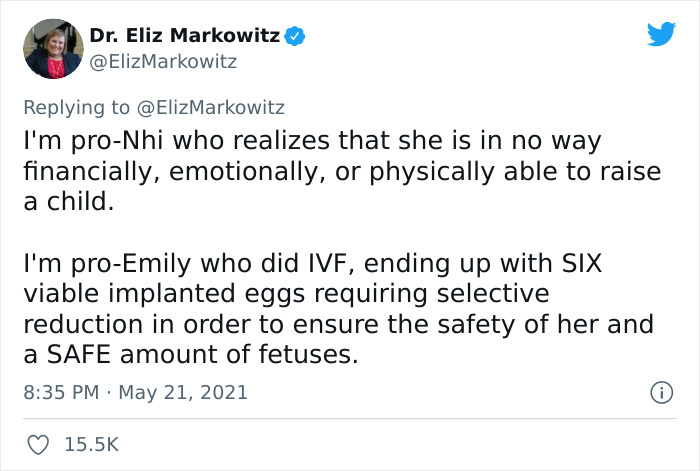Open Dr. Eliz Markowitz's profile photo
Image resolution: width=700 pixels, height=471 pixels.
pos(51,48)
